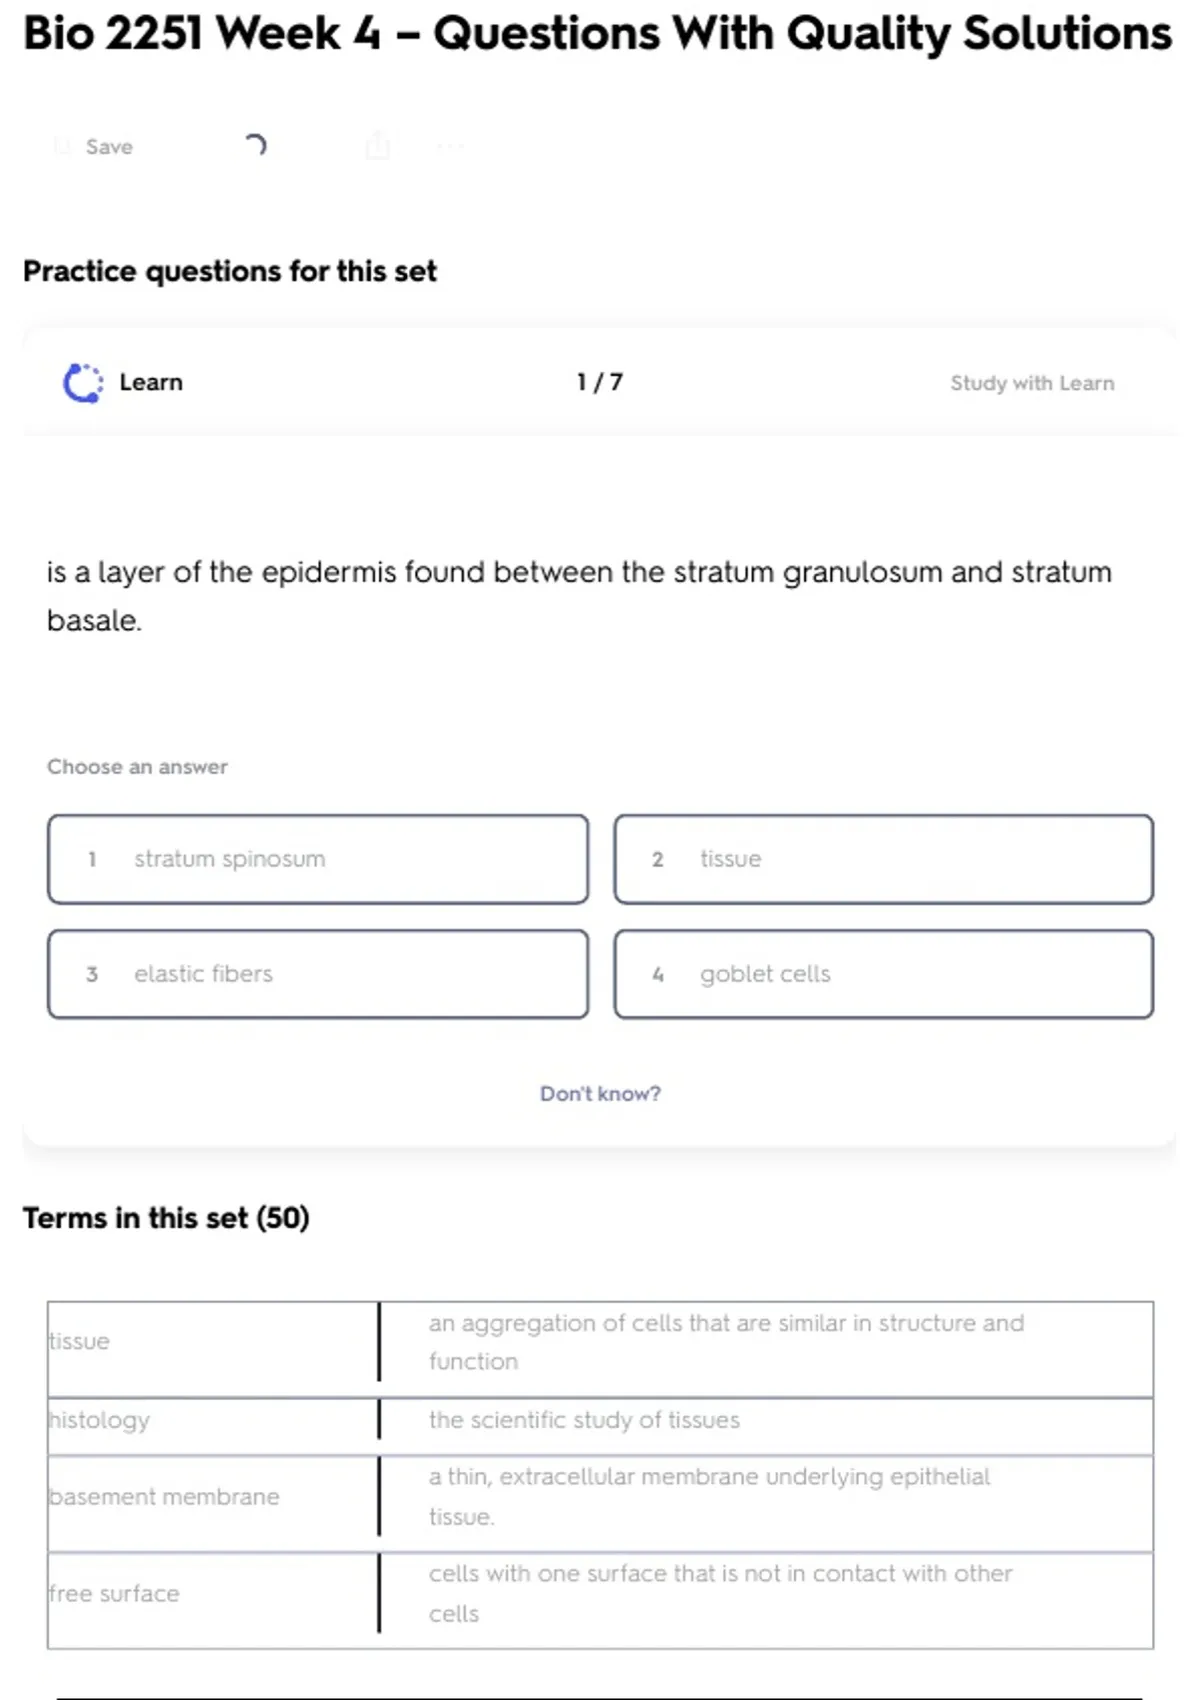Viewport: 1200px width, 1700px height.
Task: Click the Save bookmark button
Action: (x=93, y=147)
